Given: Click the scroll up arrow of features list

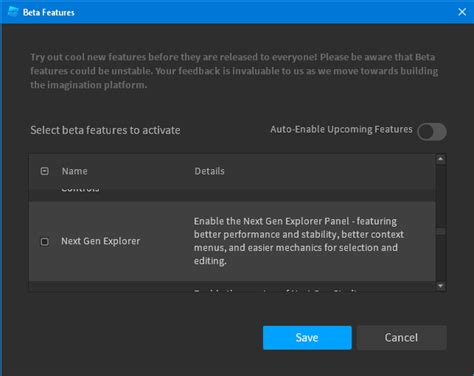Looking at the screenshot, I should tap(441, 159).
